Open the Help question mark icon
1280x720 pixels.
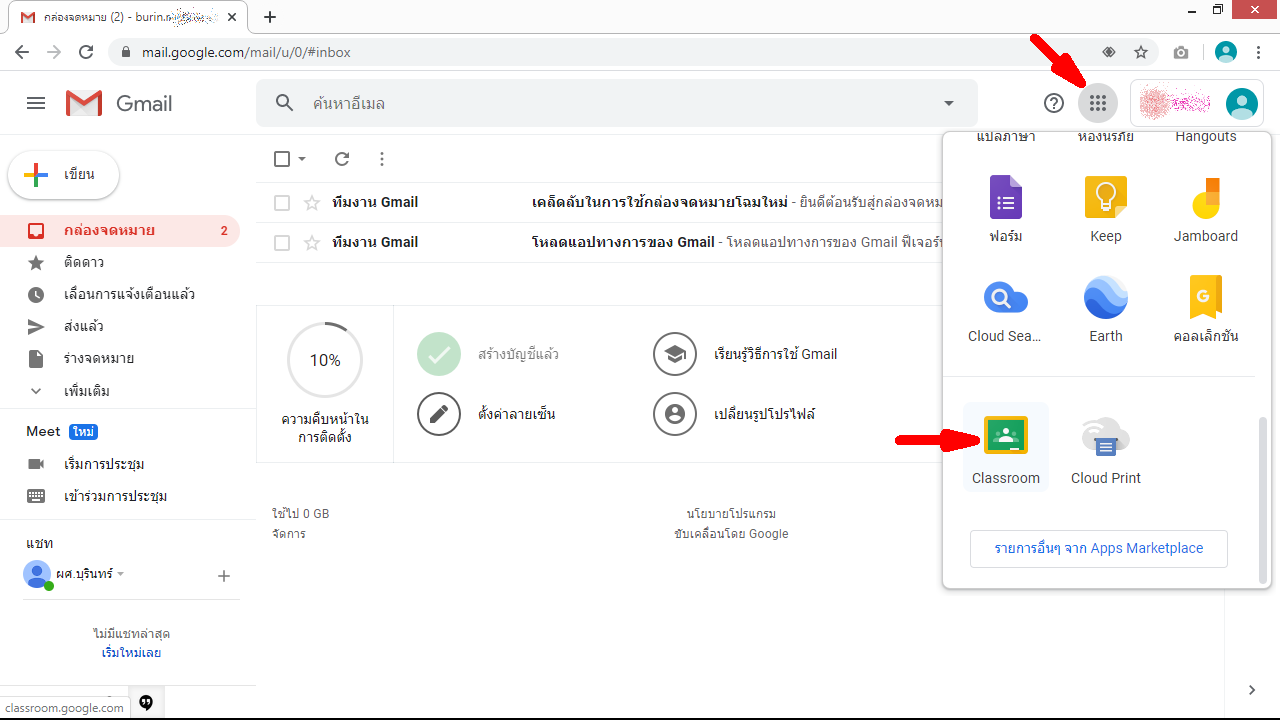click(1054, 103)
